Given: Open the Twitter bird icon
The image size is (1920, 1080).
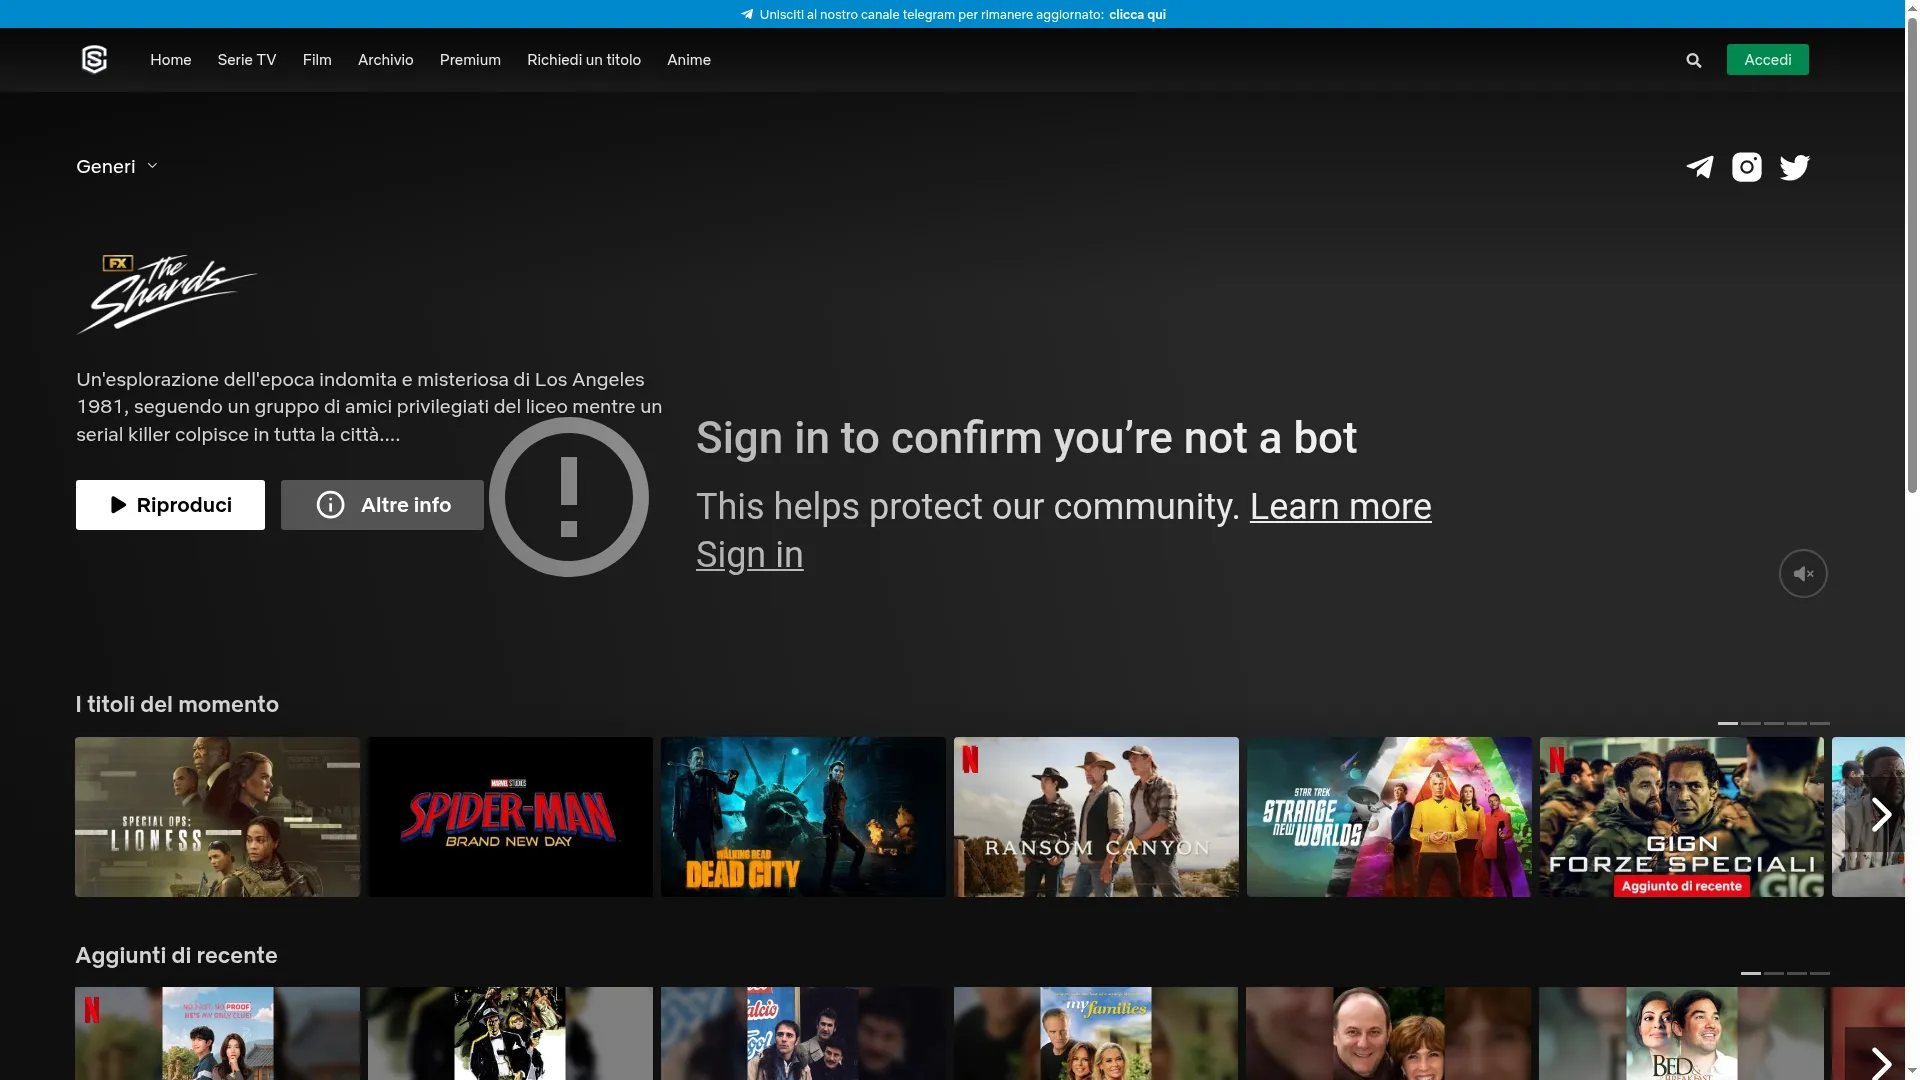Looking at the screenshot, I should tap(1795, 167).
